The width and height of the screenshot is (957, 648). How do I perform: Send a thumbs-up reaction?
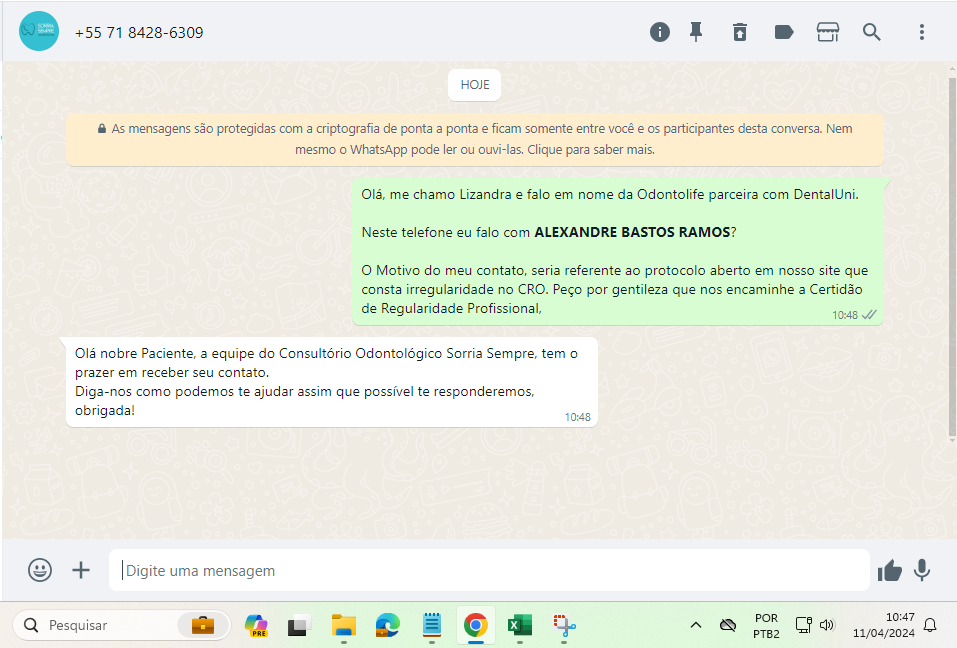pos(890,571)
